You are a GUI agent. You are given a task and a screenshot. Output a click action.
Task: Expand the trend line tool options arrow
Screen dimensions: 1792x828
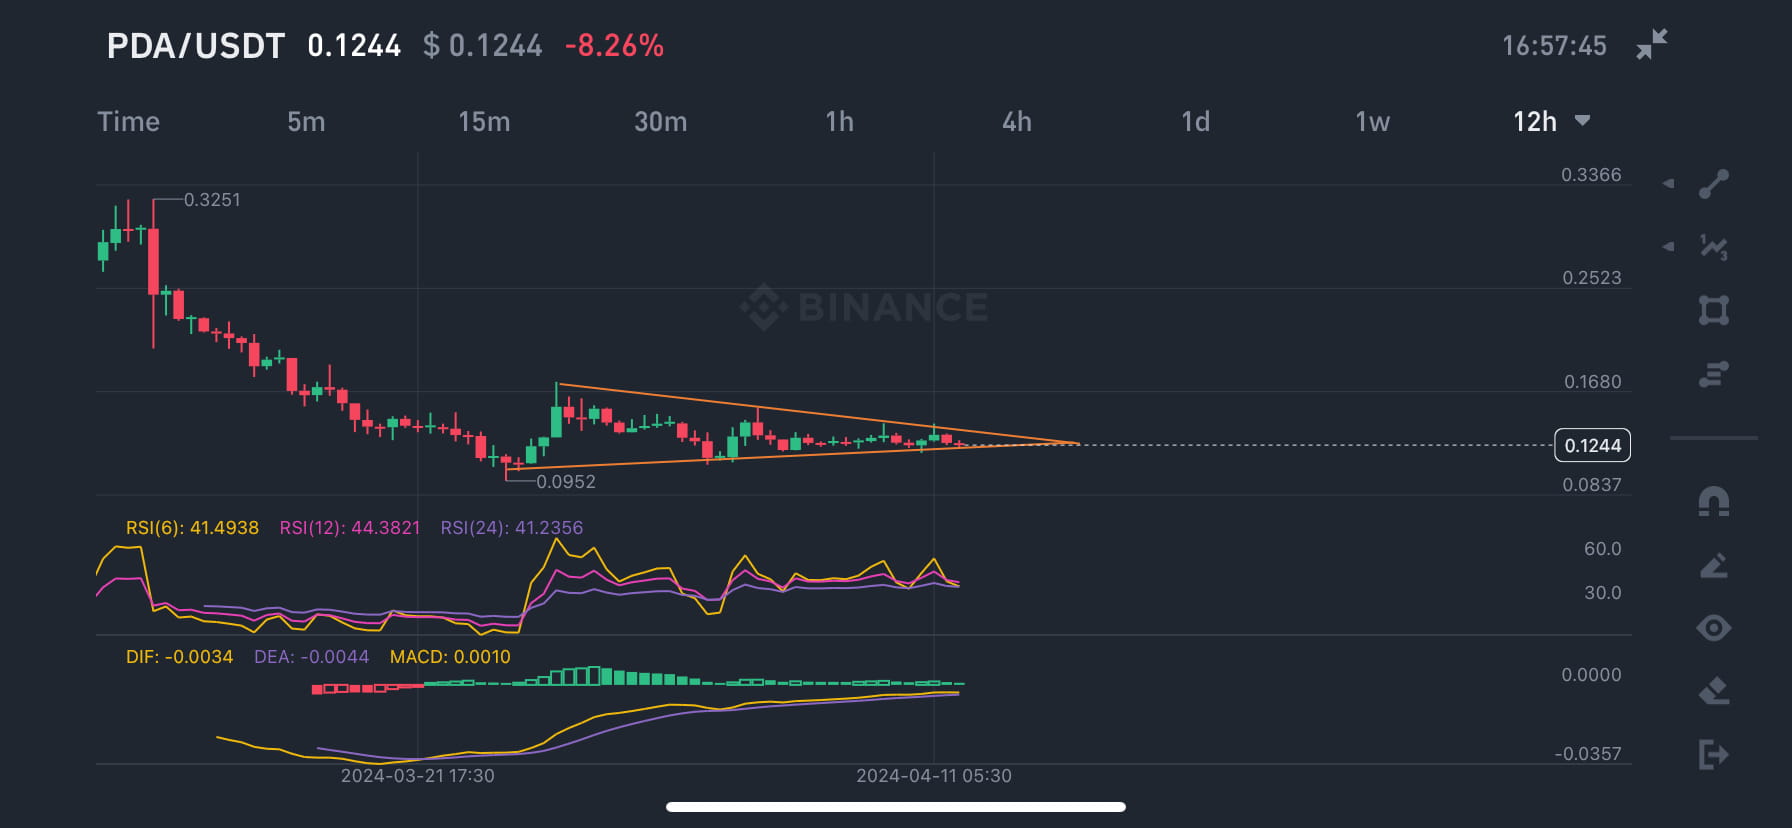[1670, 184]
